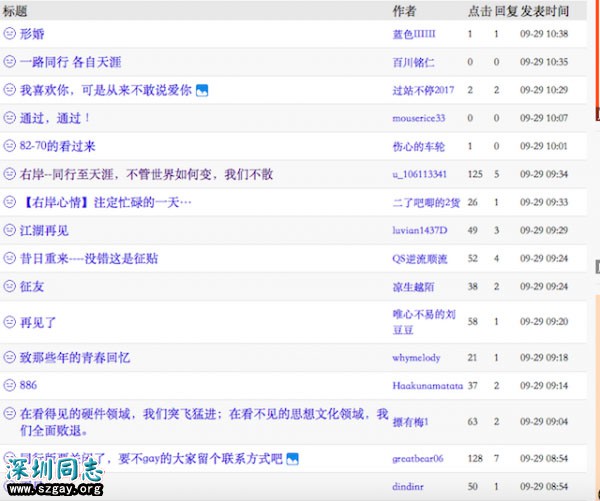Open thread 在看得见的硬件领域，我们突飞猛进
Screen dimensions: 600x501
click(204, 422)
